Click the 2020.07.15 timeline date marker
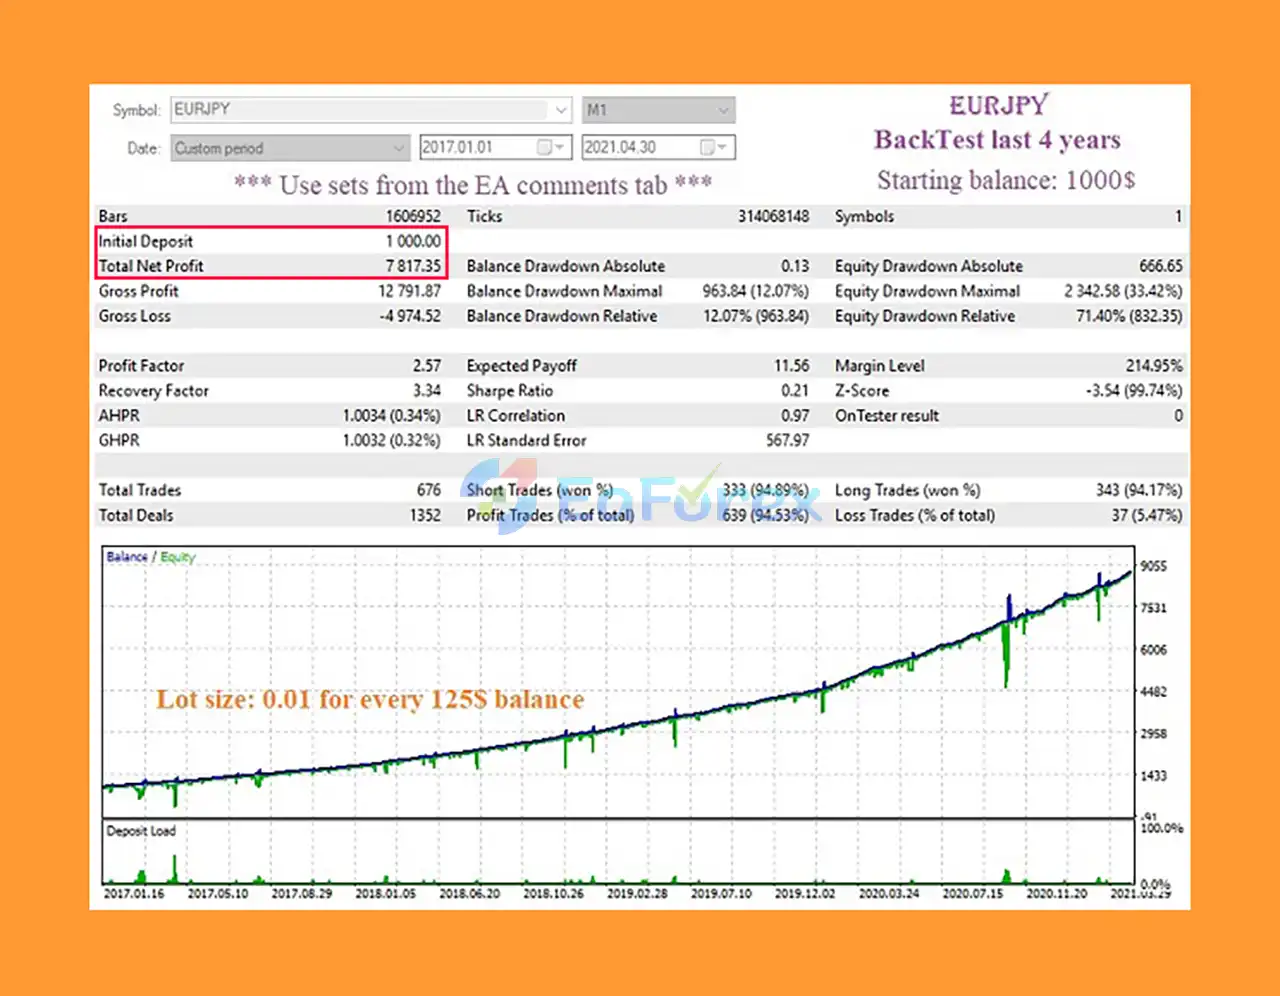The height and width of the screenshot is (996, 1280). click(972, 893)
